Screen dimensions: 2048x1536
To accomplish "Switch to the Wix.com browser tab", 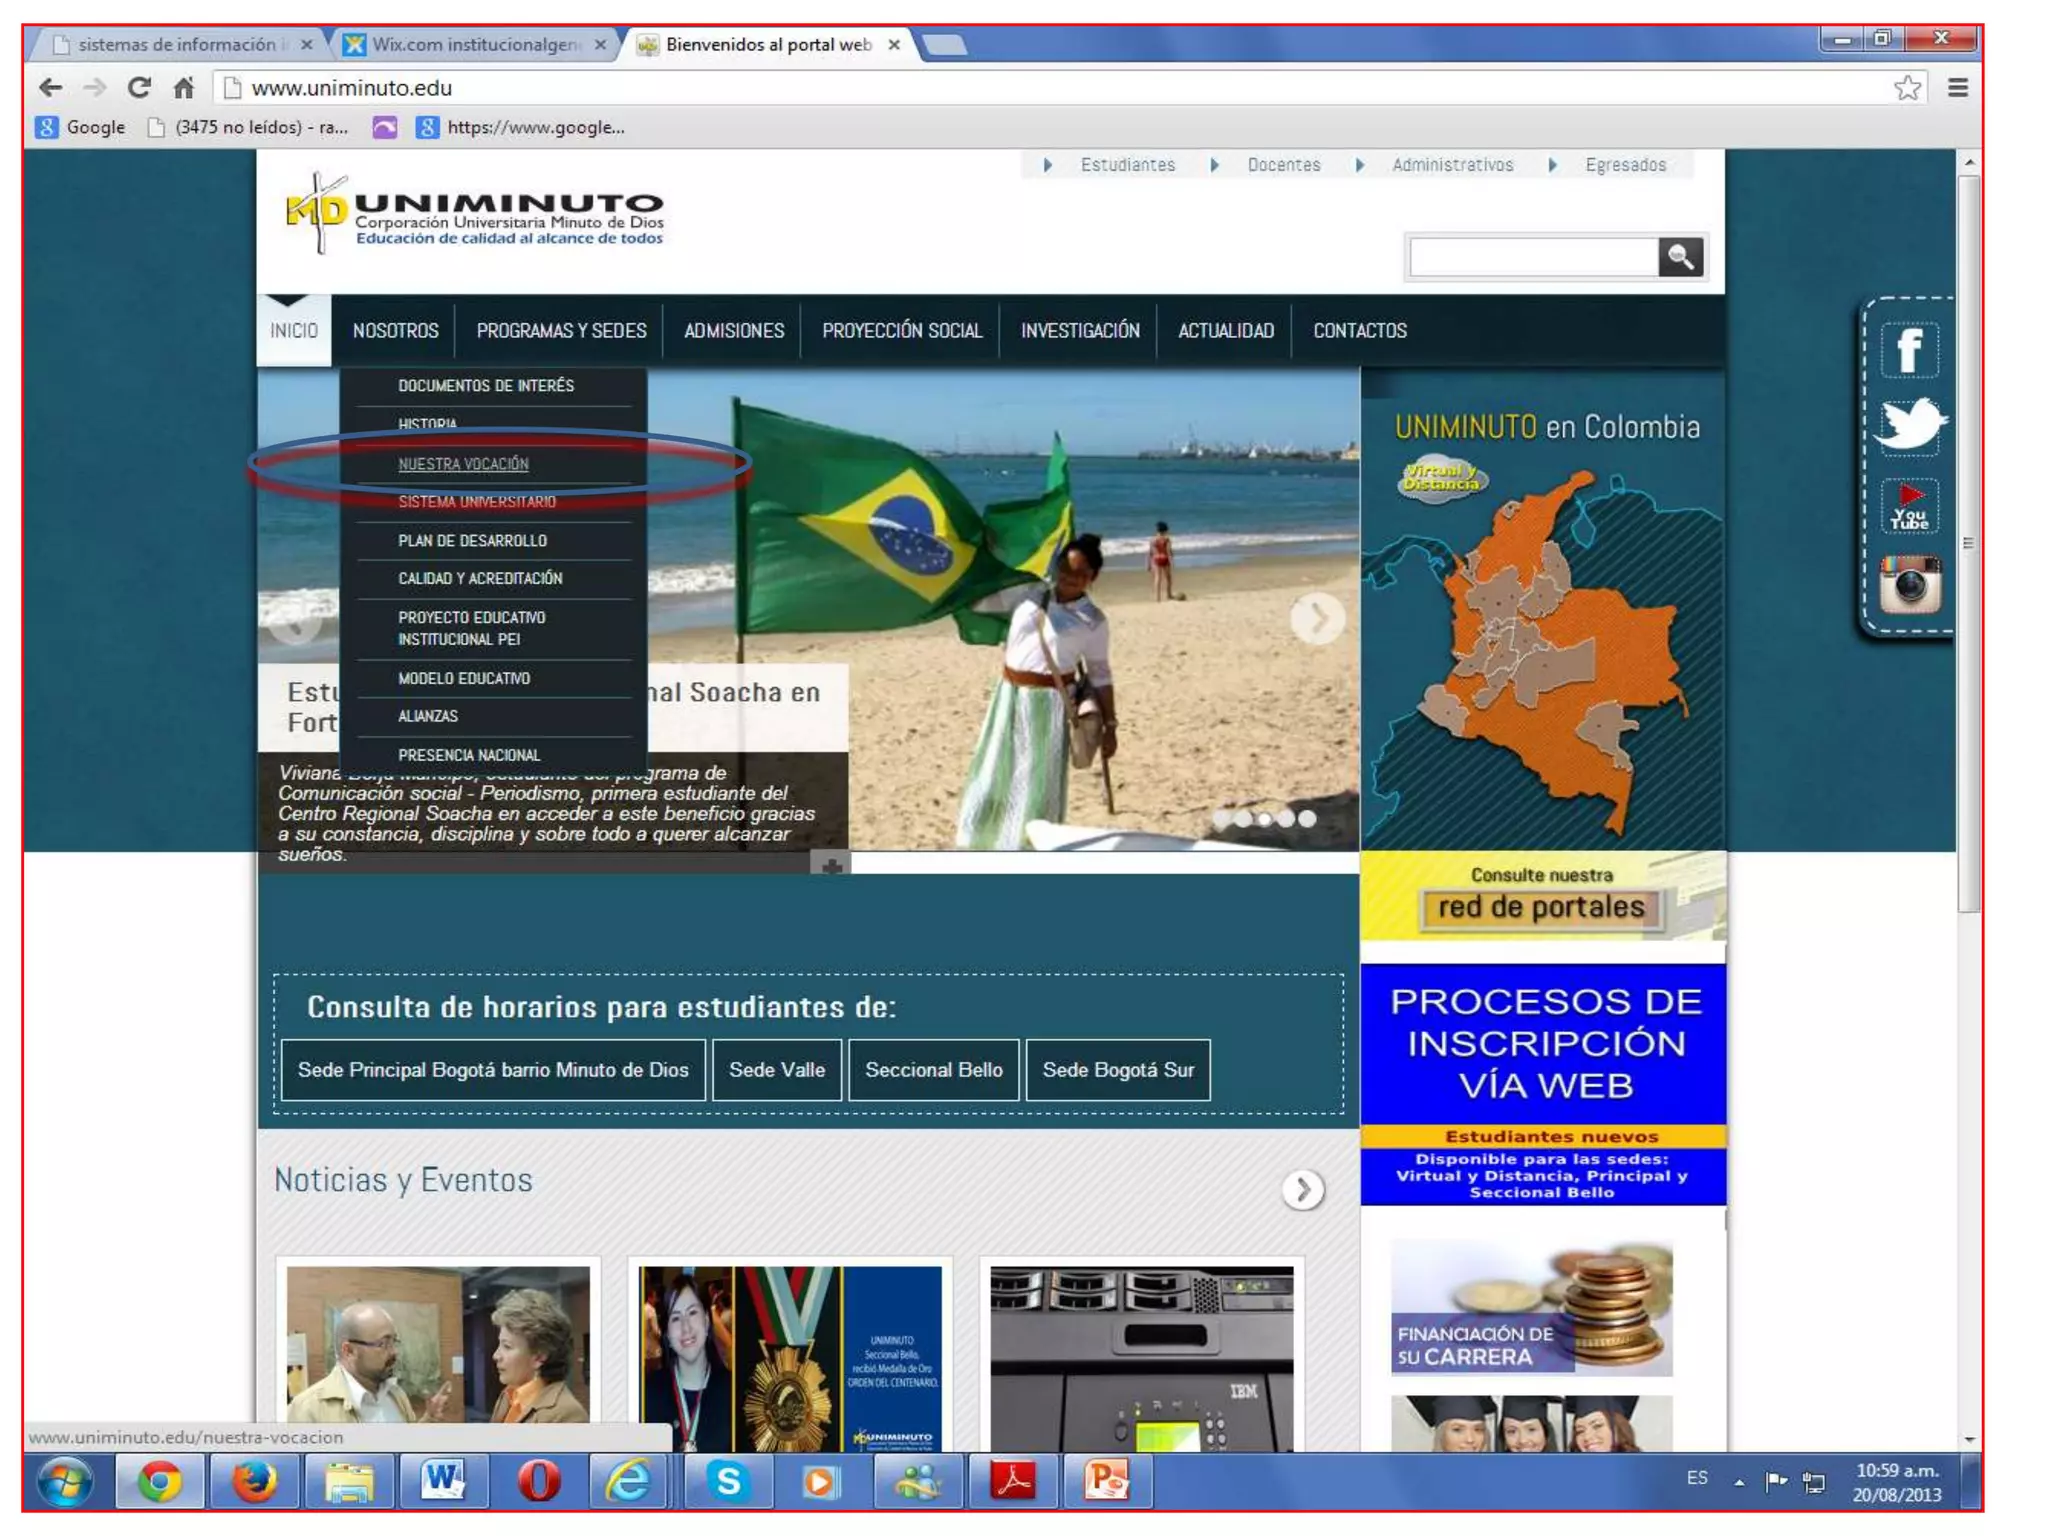I will point(474,45).
